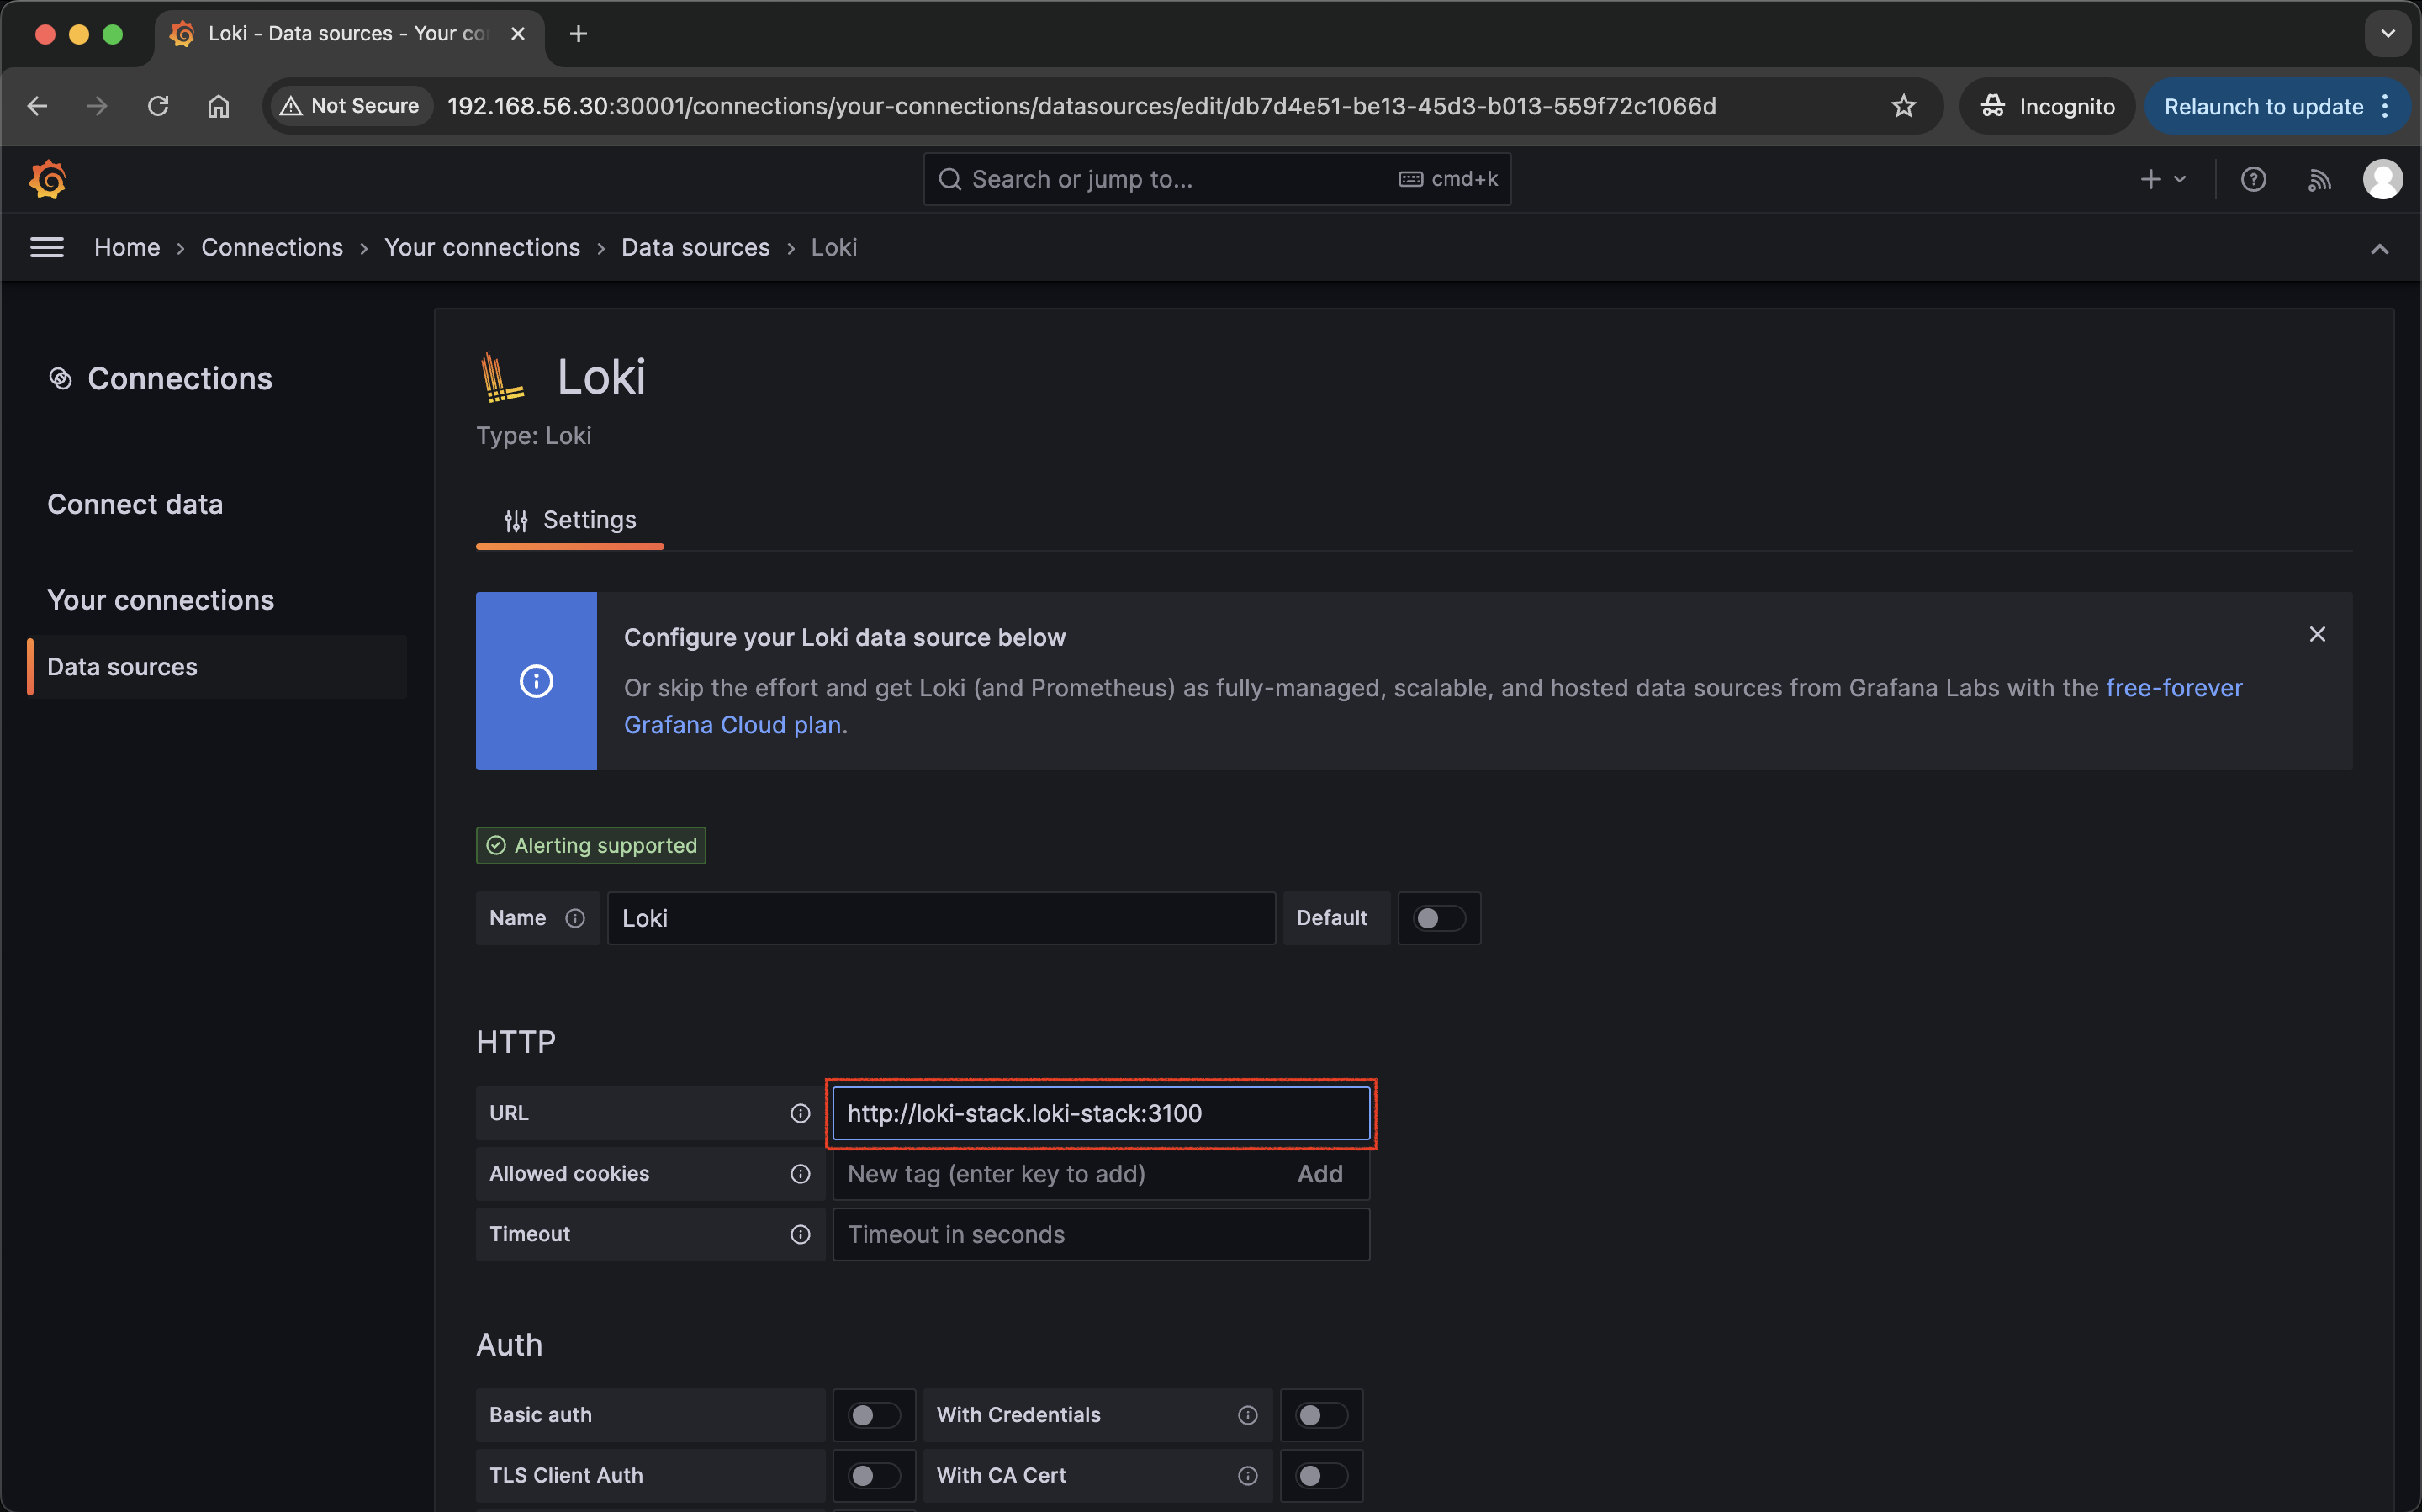The height and width of the screenshot is (1512, 2422).
Task: Open the hamburger navigation menu
Action: click(47, 247)
